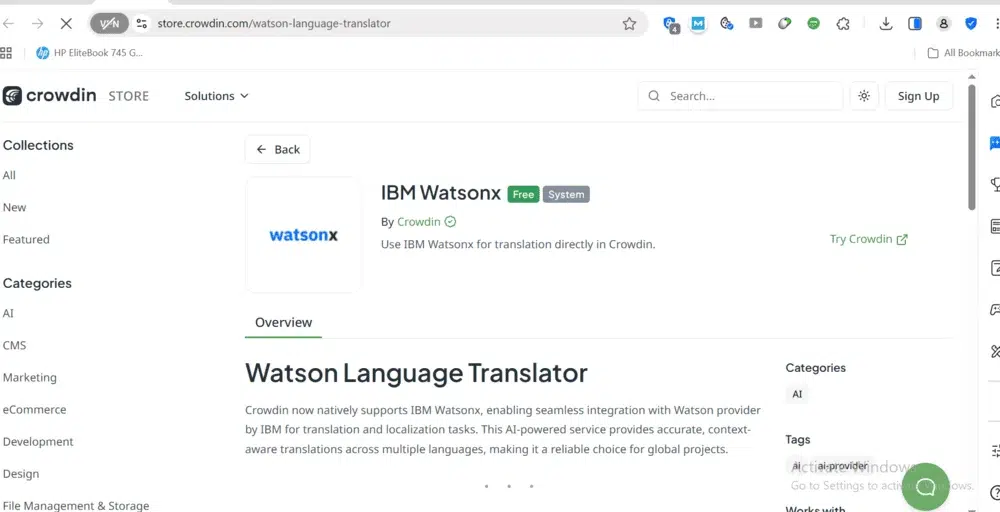The width and height of the screenshot is (1000, 512).
Task: Click the IBM Watsonx title
Action: click(x=441, y=193)
